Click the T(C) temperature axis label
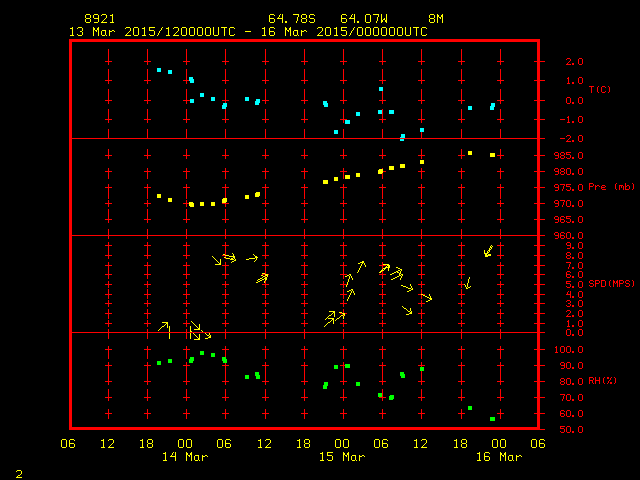The image size is (640, 480). coord(599,90)
